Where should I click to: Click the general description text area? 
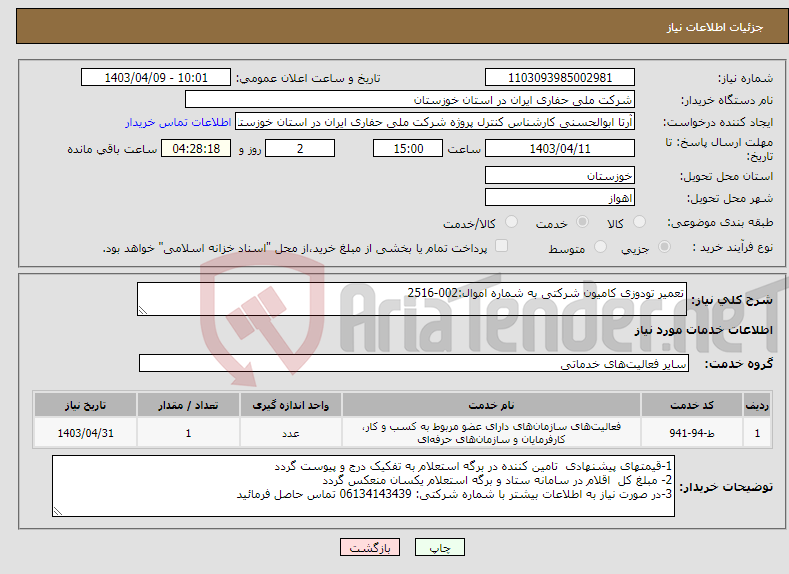pyautogui.click(x=412, y=299)
